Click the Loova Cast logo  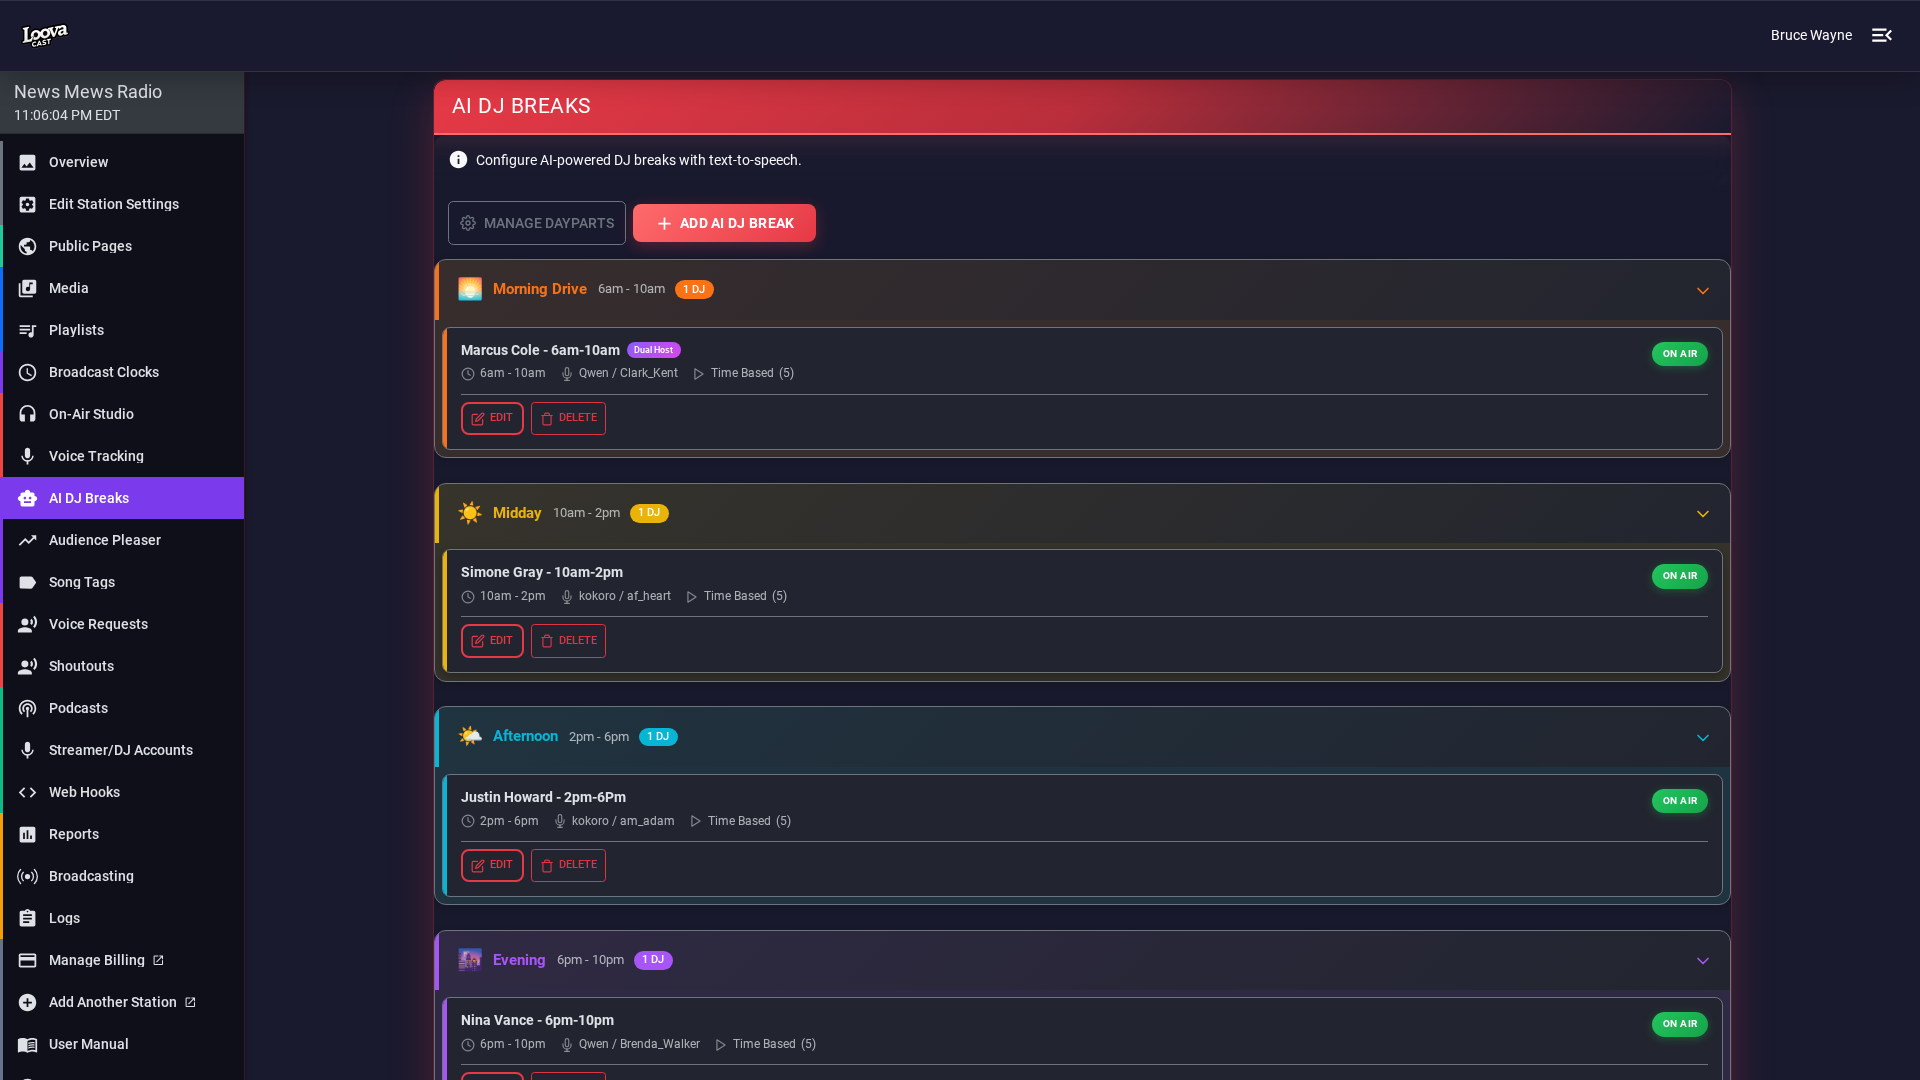click(x=45, y=35)
